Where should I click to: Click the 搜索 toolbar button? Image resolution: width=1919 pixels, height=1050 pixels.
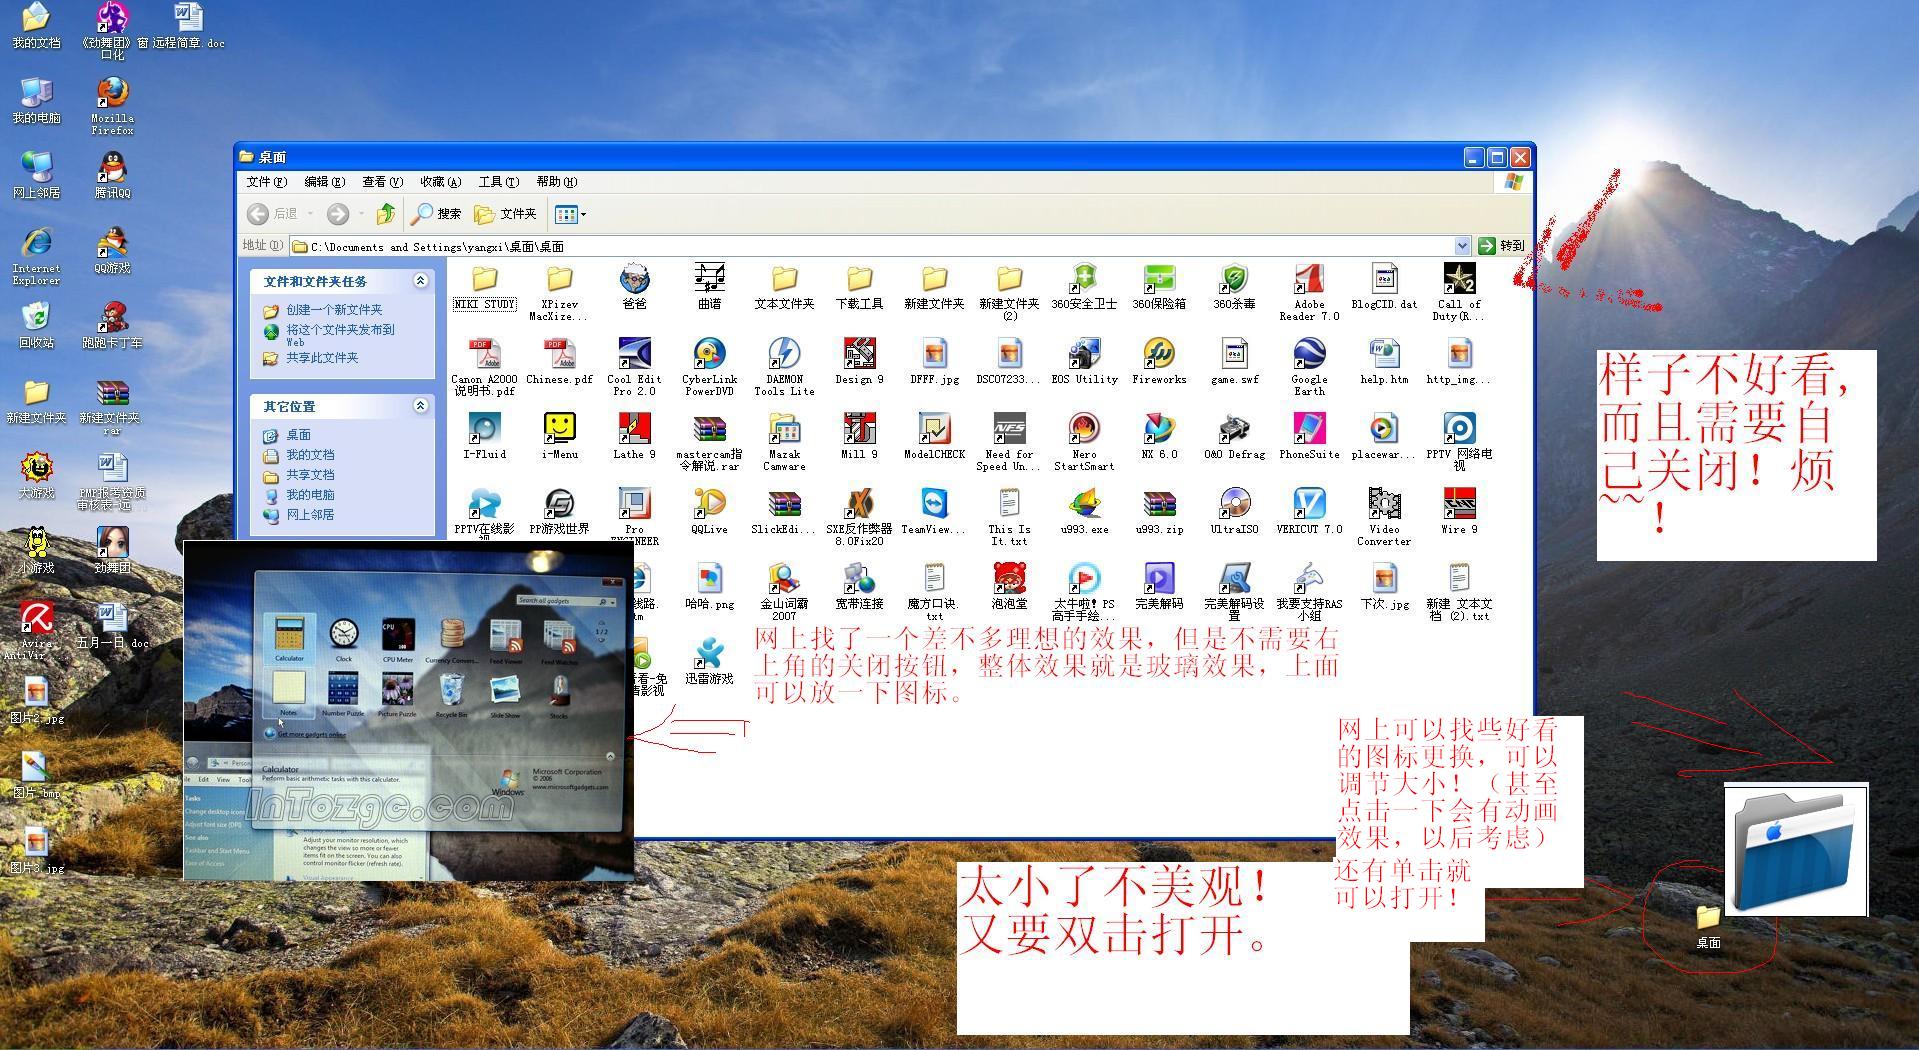pyautogui.click(x=436, y=213)
